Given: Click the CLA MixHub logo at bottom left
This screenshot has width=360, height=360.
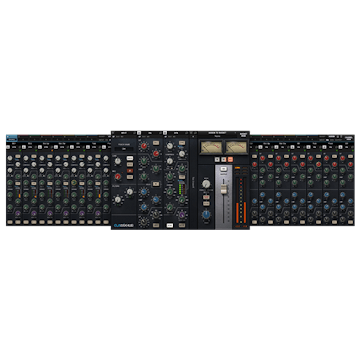Looking at the screenshot, I should 123,225.
